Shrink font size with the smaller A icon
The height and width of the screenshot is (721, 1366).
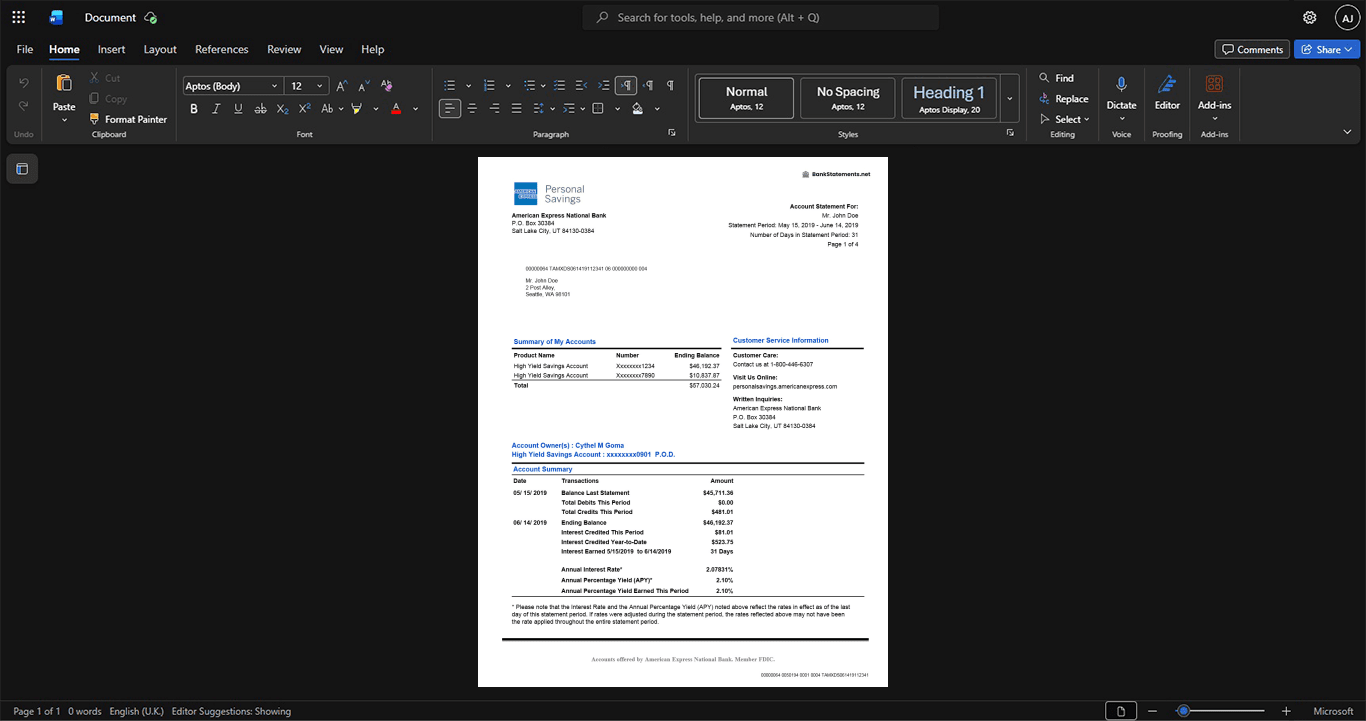coord(363,86)
